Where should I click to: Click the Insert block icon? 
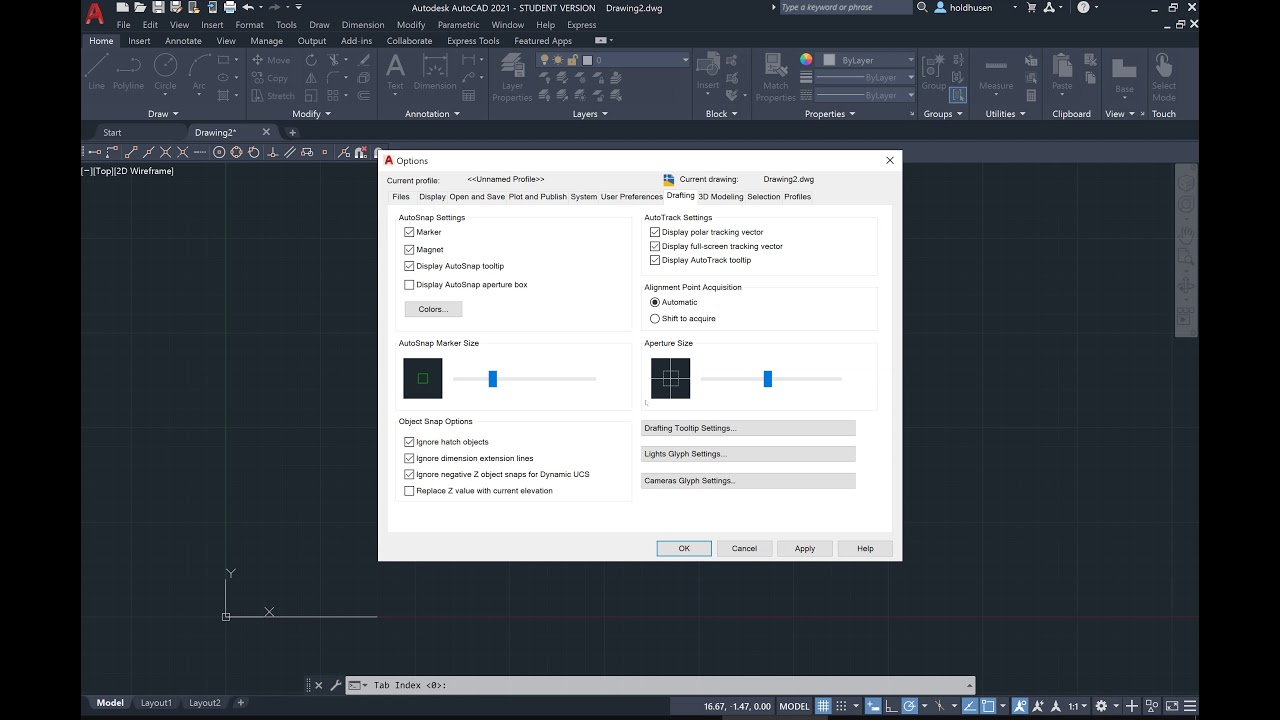click(x=708, y=71)
